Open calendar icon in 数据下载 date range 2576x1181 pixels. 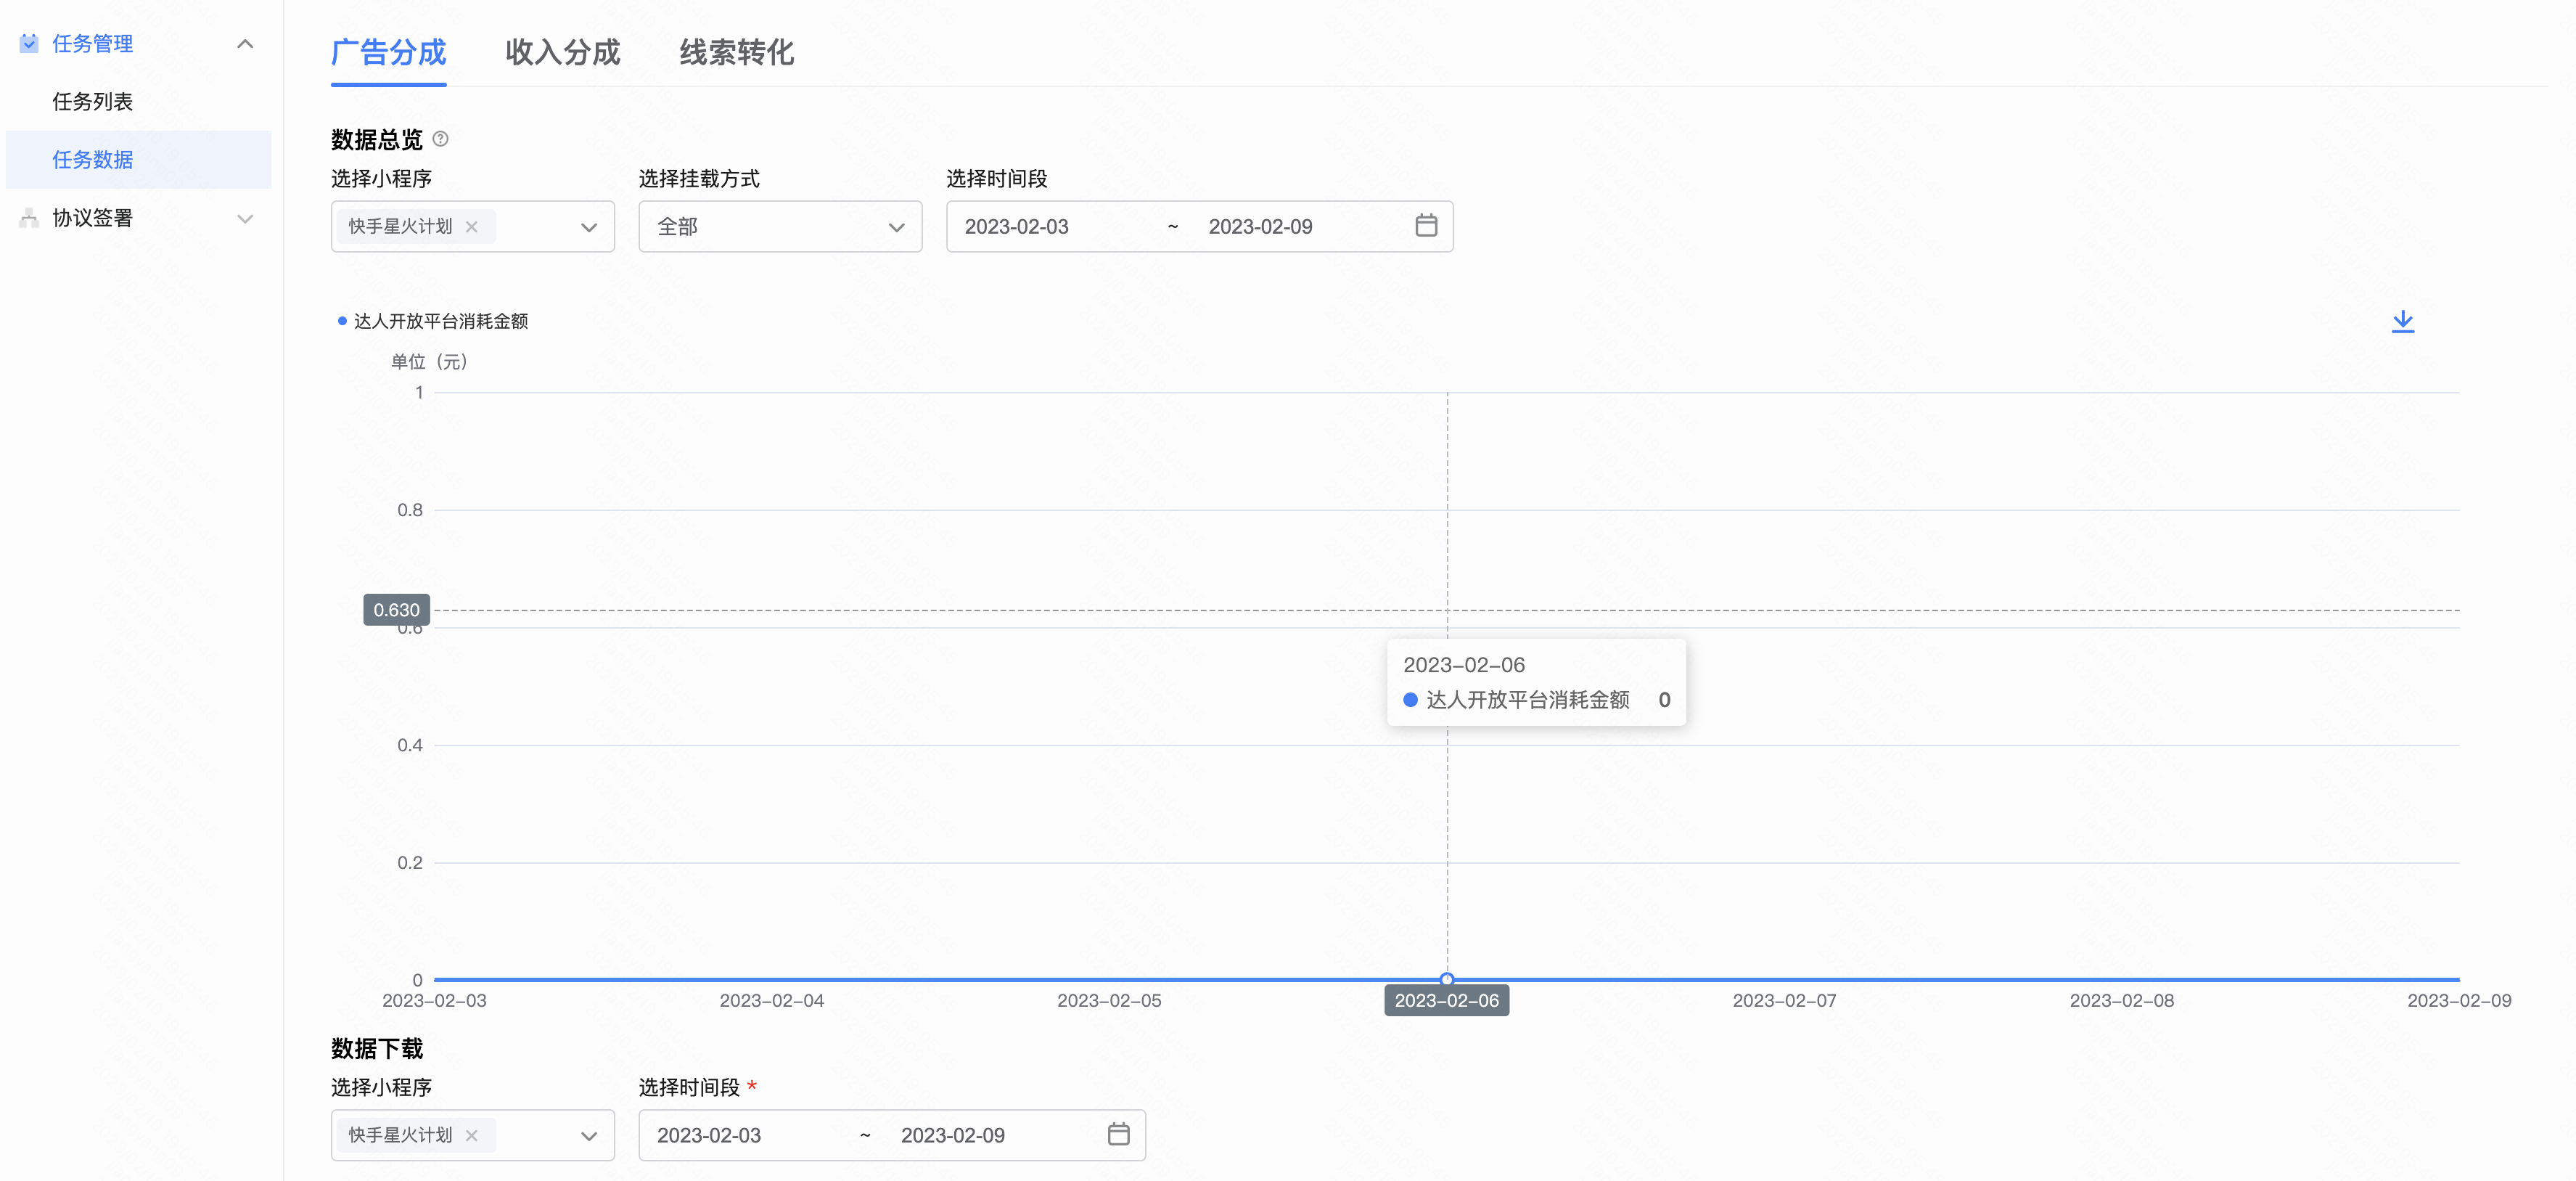click(x=1118, y=1134)
